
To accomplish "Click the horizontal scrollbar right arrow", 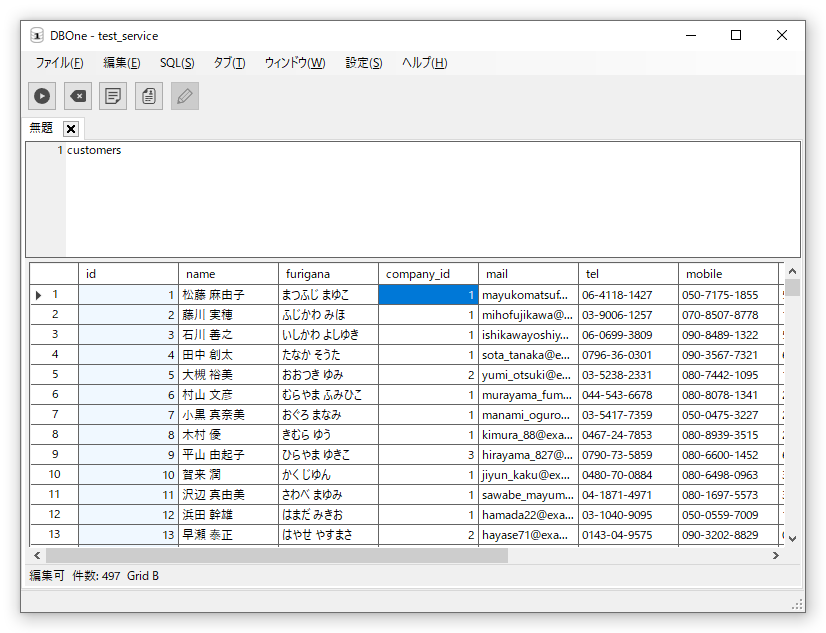I will (x=775, y=555).
